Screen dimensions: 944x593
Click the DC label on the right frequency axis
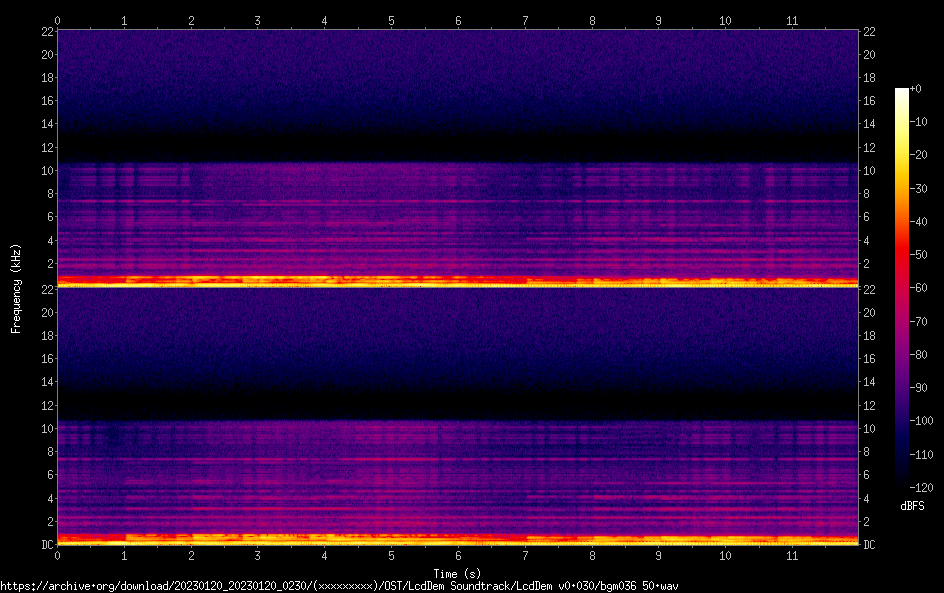tap(870, 544)
